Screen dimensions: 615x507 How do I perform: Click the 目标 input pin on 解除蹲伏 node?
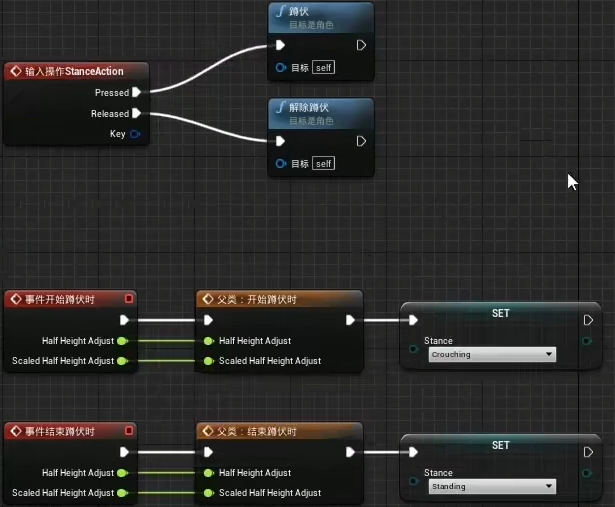[x=281, y=163]
